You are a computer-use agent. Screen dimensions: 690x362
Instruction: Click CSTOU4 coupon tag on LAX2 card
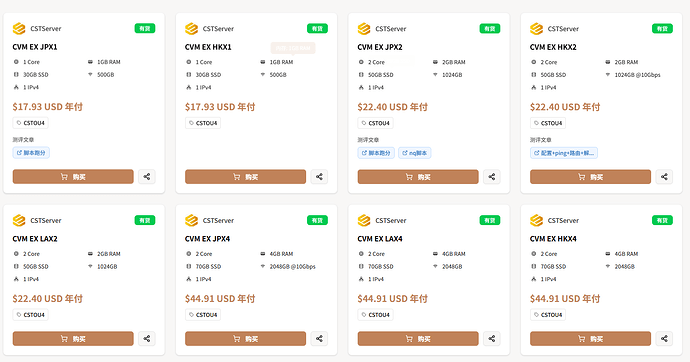tap(30, 315)
